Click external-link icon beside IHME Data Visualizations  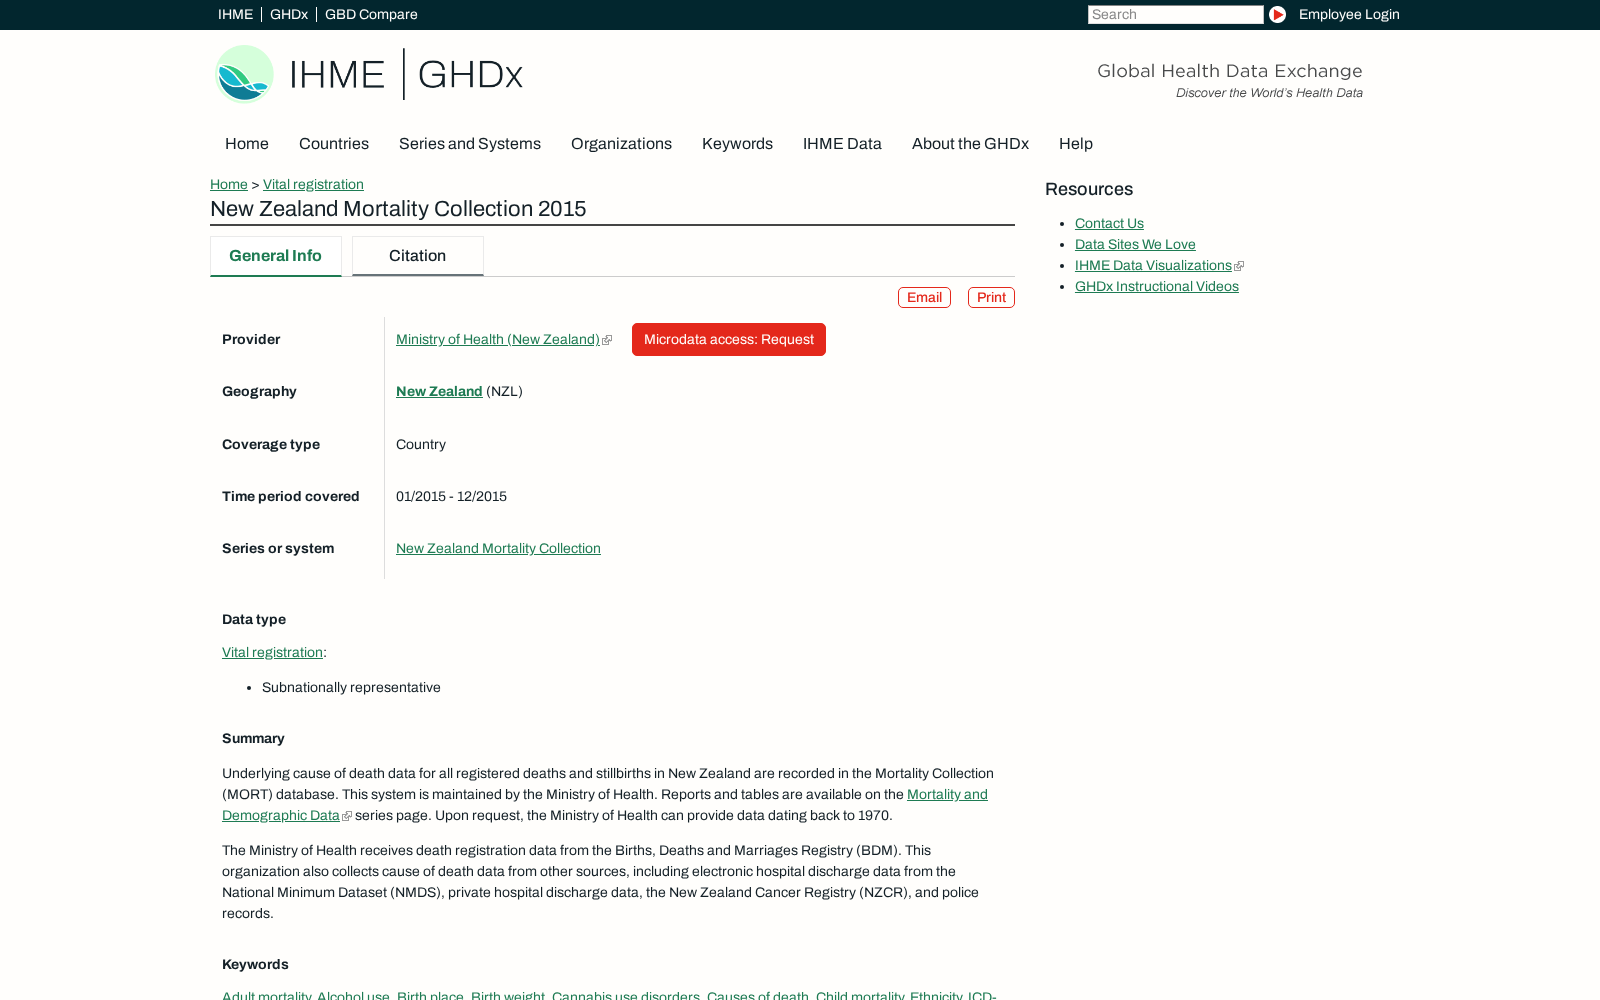tap(1239, 266)
